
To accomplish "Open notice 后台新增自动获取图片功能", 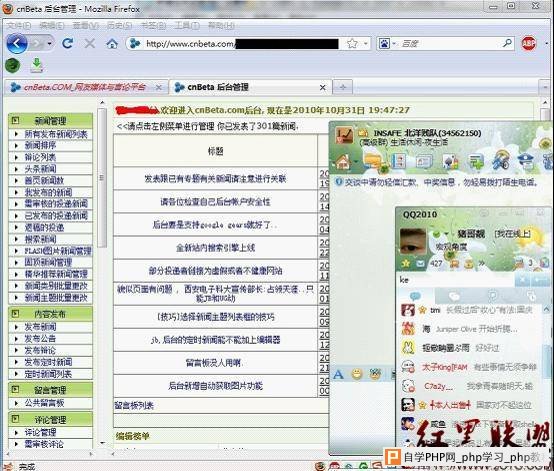I will [215, 386].
